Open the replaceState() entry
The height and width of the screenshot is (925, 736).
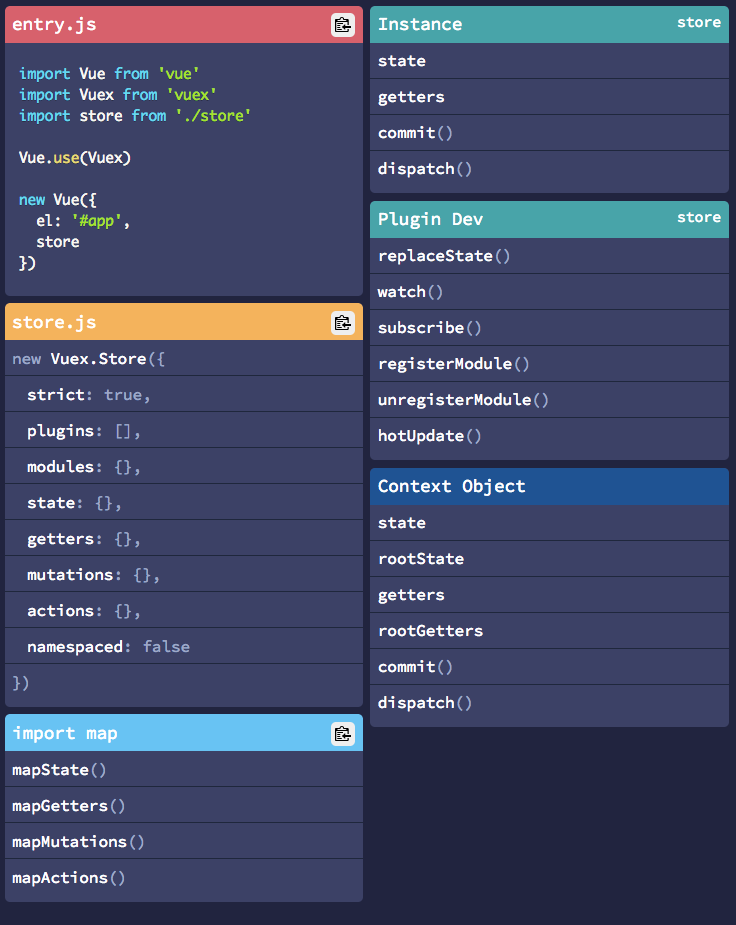click(549, 256)
